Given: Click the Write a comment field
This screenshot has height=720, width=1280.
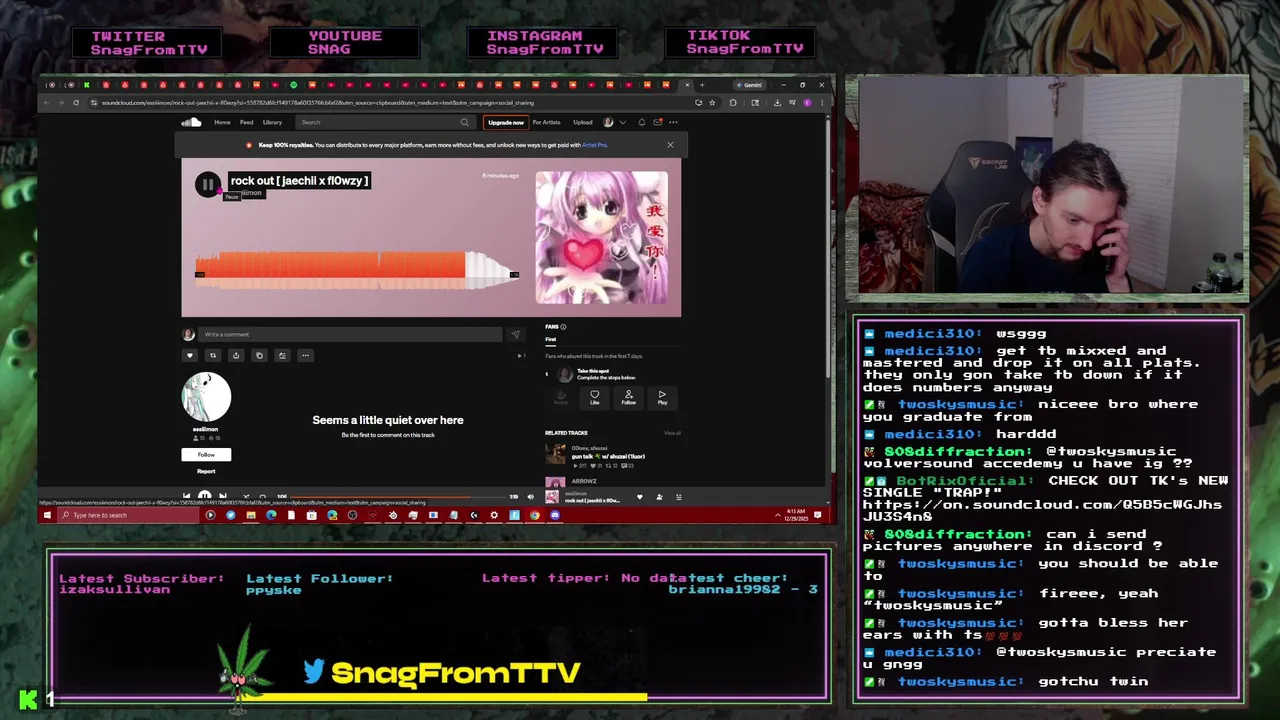Looking at the screenshot, I should tap(350, 334).
